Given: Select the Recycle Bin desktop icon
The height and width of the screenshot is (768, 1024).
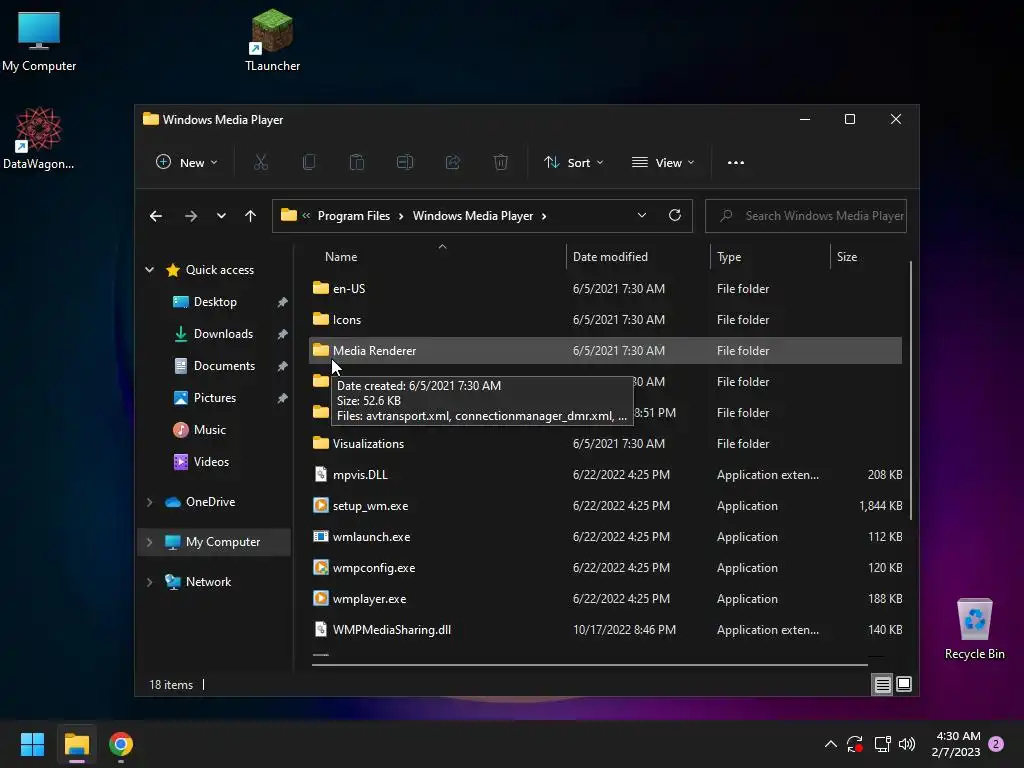Looking at the screenshot, I should (x=974, y=629).
